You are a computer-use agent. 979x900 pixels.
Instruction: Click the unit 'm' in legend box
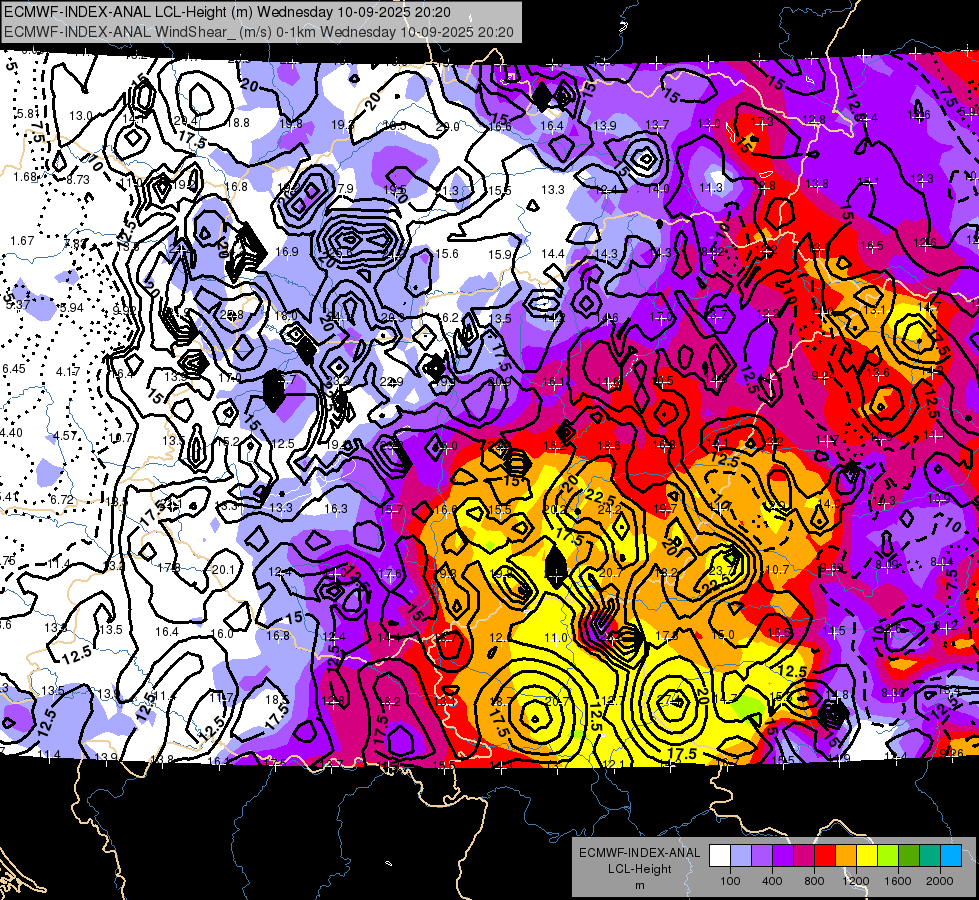click(639, 886)
